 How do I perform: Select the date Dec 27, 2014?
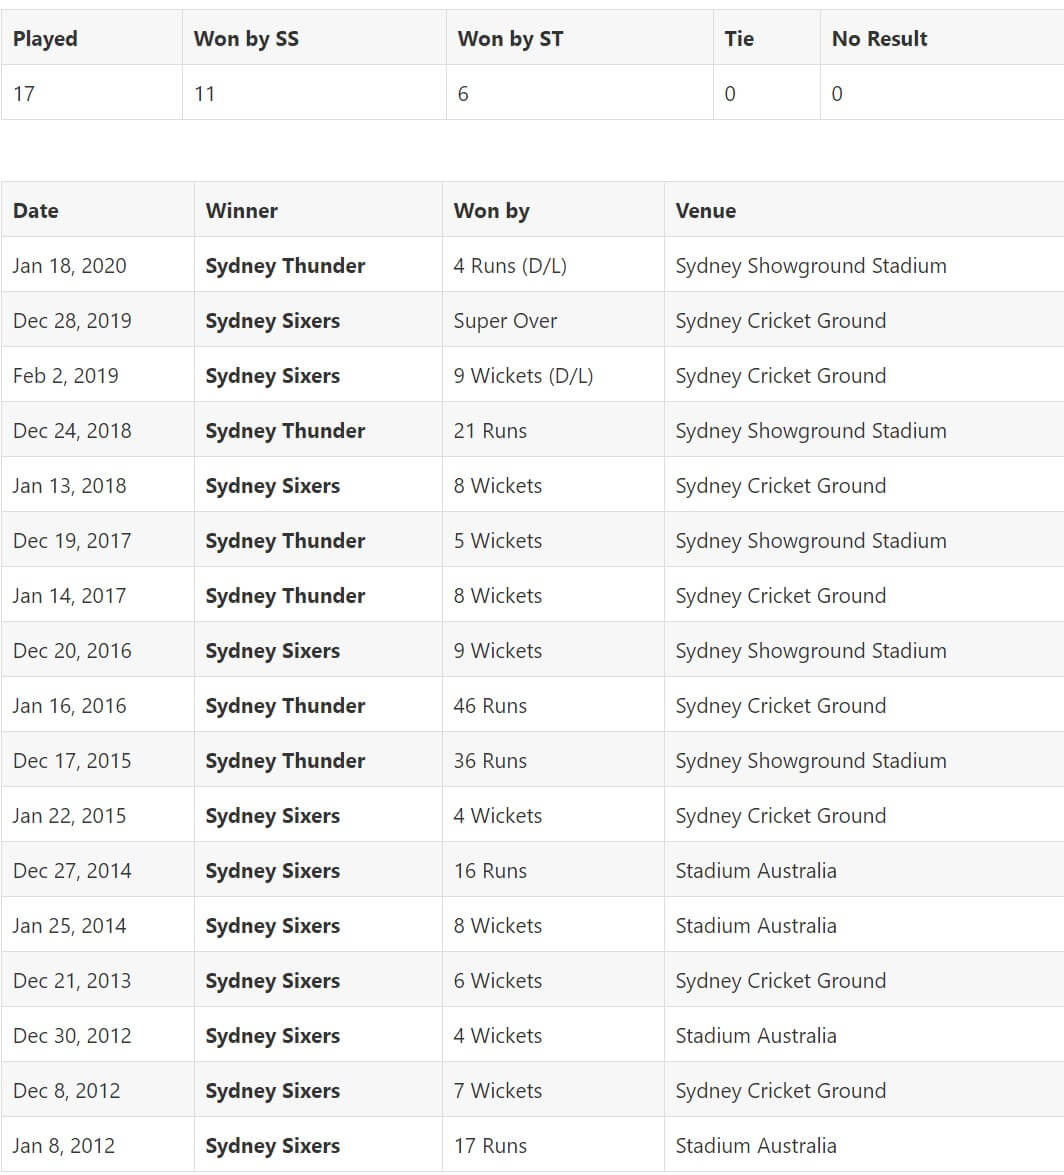point(72,871)
